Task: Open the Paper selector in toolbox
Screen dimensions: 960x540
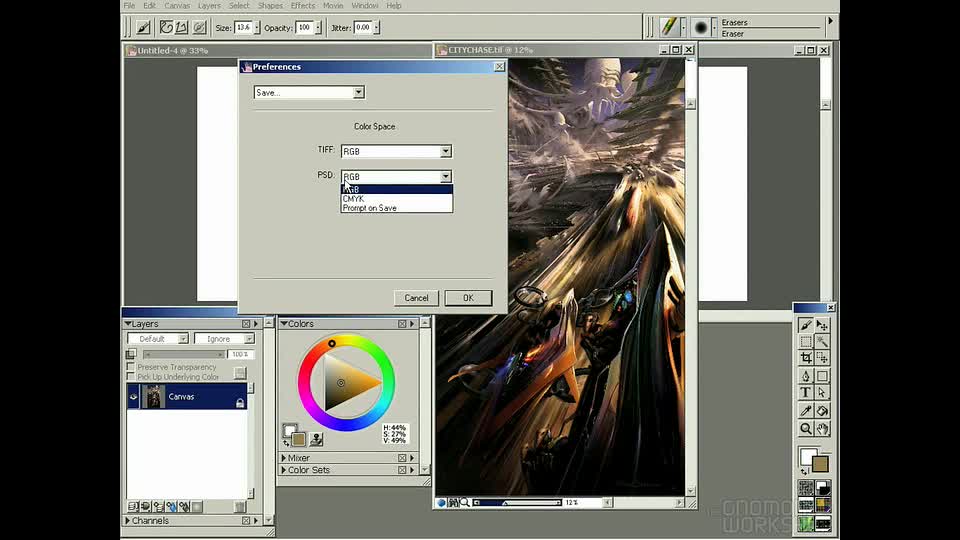Action: click(806, 488)
